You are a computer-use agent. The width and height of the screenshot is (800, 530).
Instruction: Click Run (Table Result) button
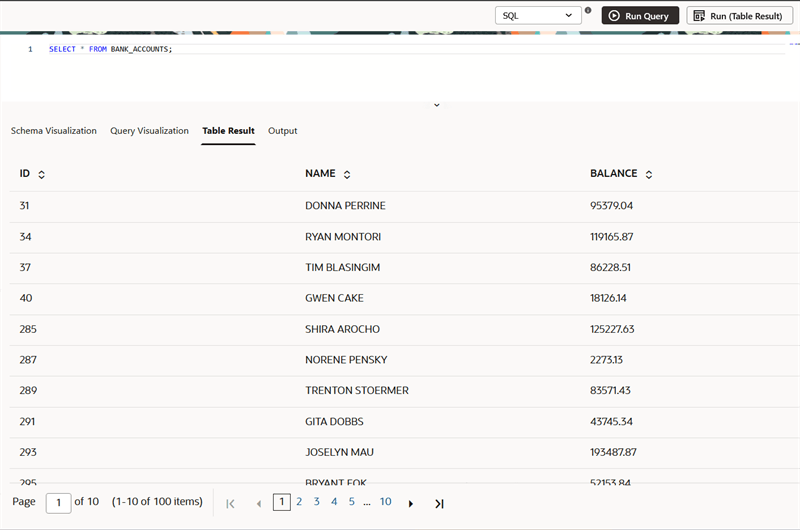739,15
